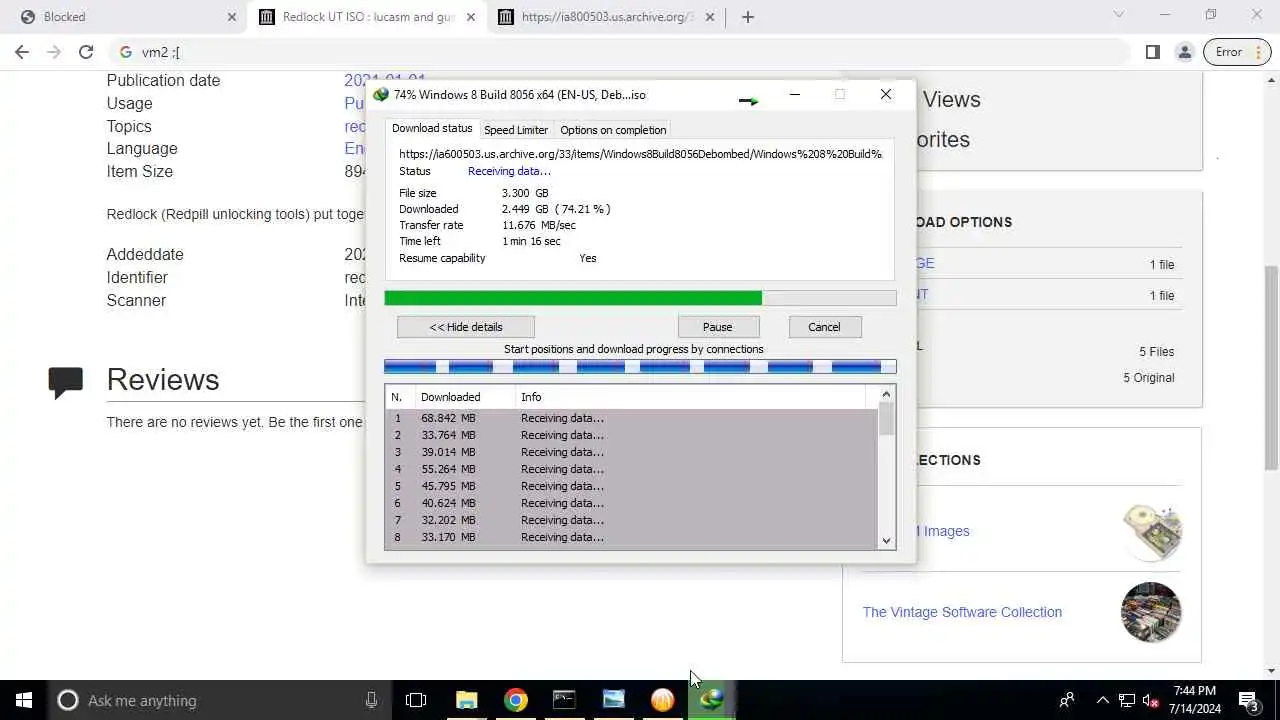Select connection 3 with 39.014 MB
The height and width of the screenshot is (720, 1280).
[x=631, y=452]
